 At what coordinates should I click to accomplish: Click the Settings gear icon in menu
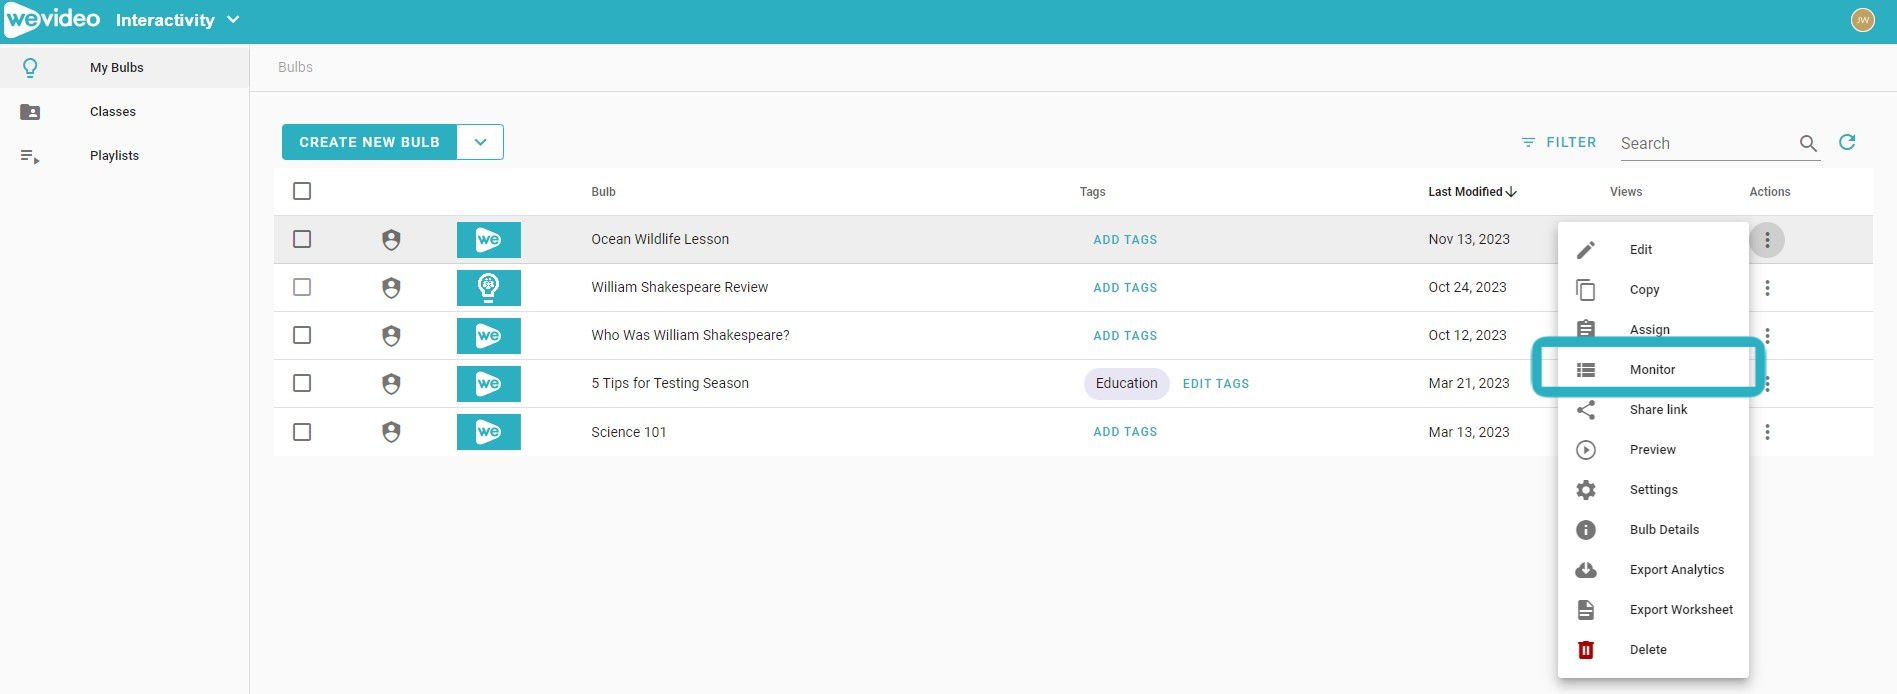coord(1586,490)
